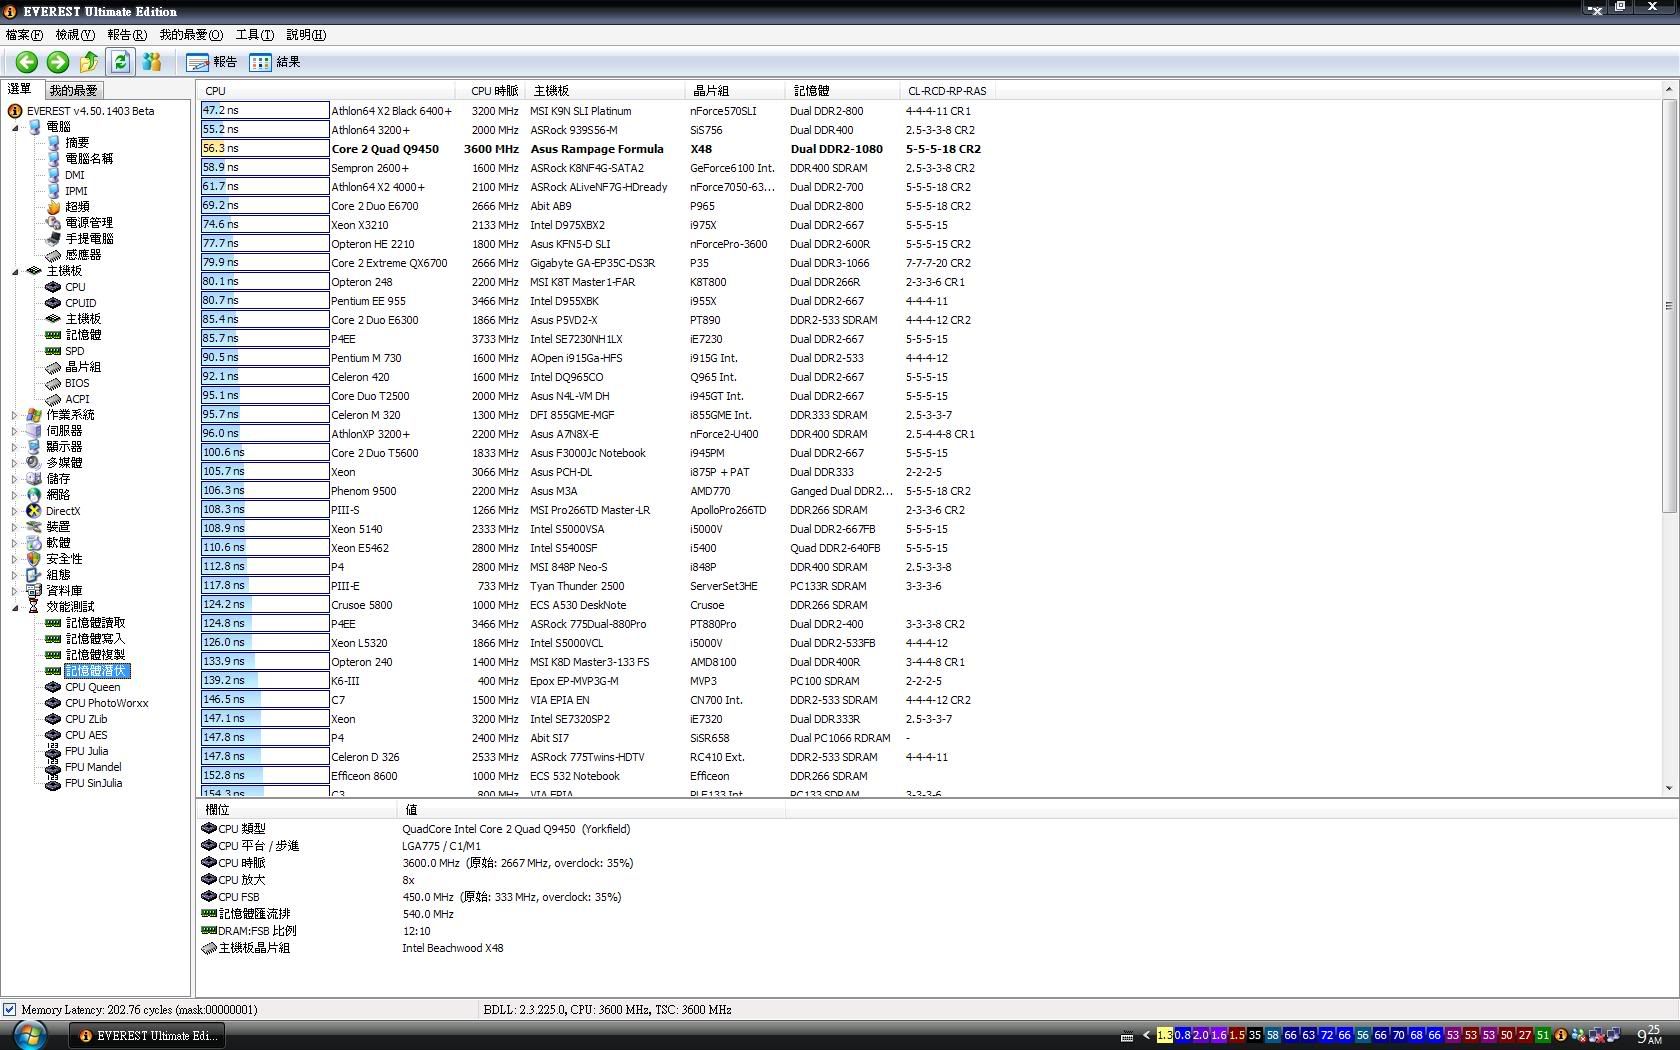Select the 資料庫 database tree item
Image resolution: width=1680 pixels, height=1050 pixels.
point(64,591)
